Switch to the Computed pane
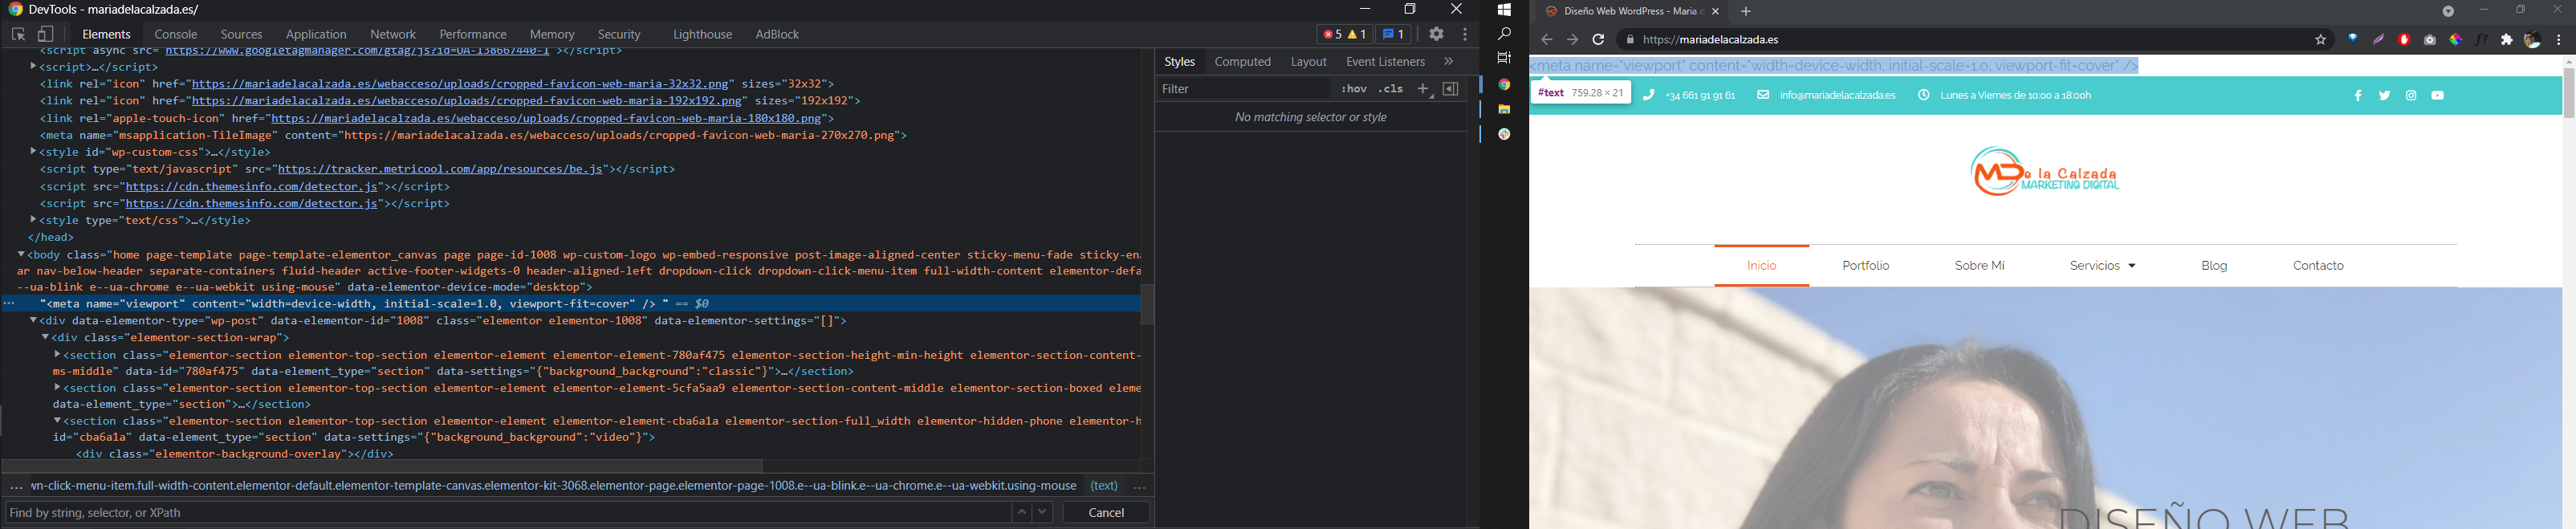The height and width of the screenshot is (529, 2576). click(1243, 62)
